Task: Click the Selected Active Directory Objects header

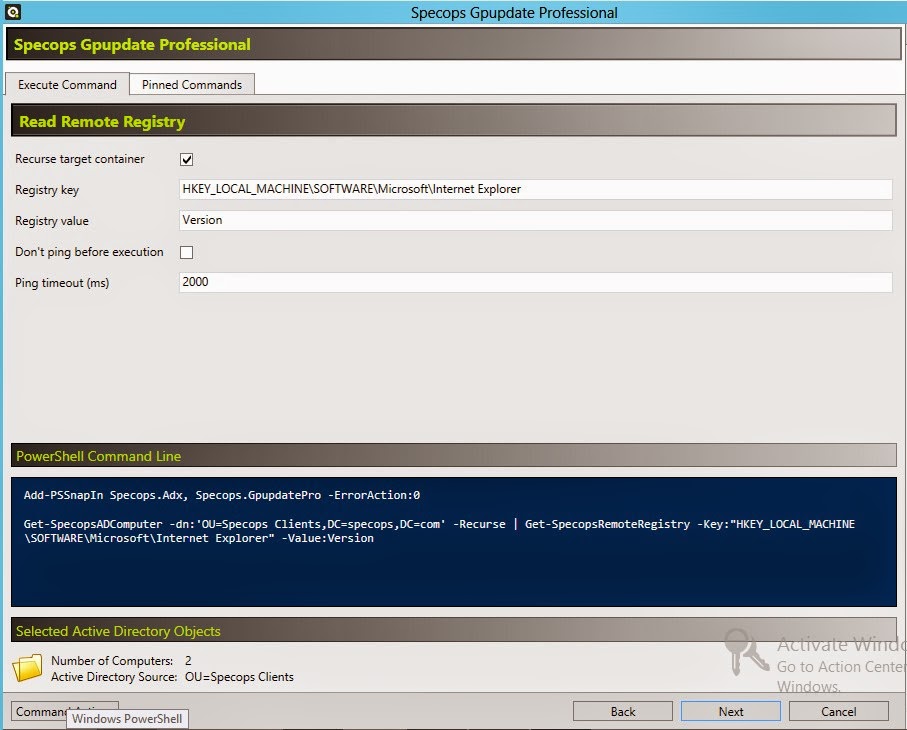Action: pos(118,631)
